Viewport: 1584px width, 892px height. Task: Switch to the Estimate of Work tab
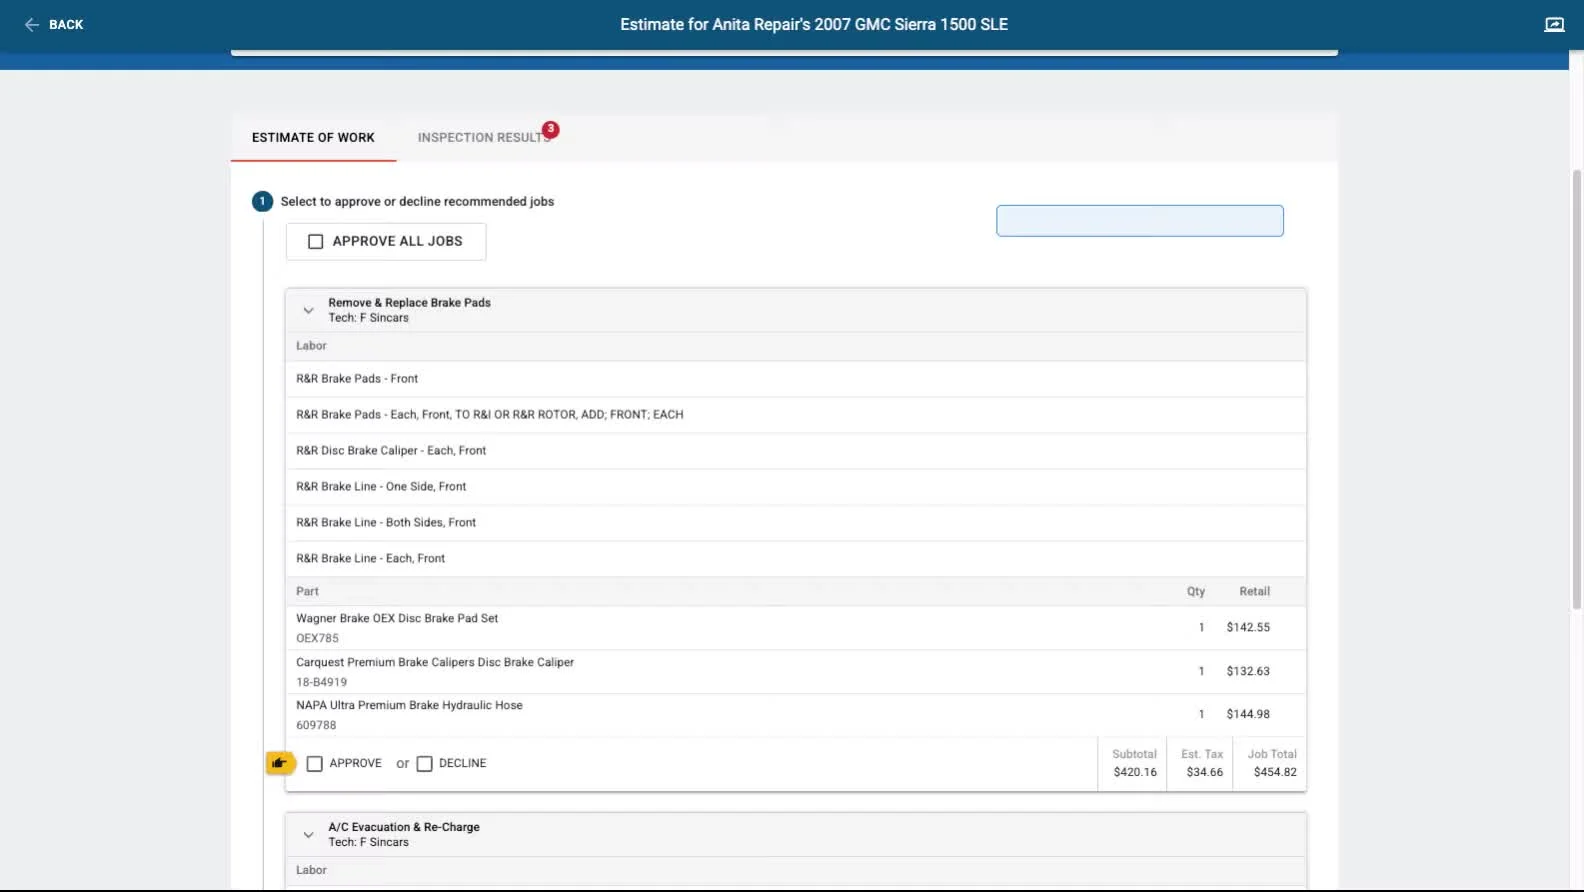(x=313, y=138)
